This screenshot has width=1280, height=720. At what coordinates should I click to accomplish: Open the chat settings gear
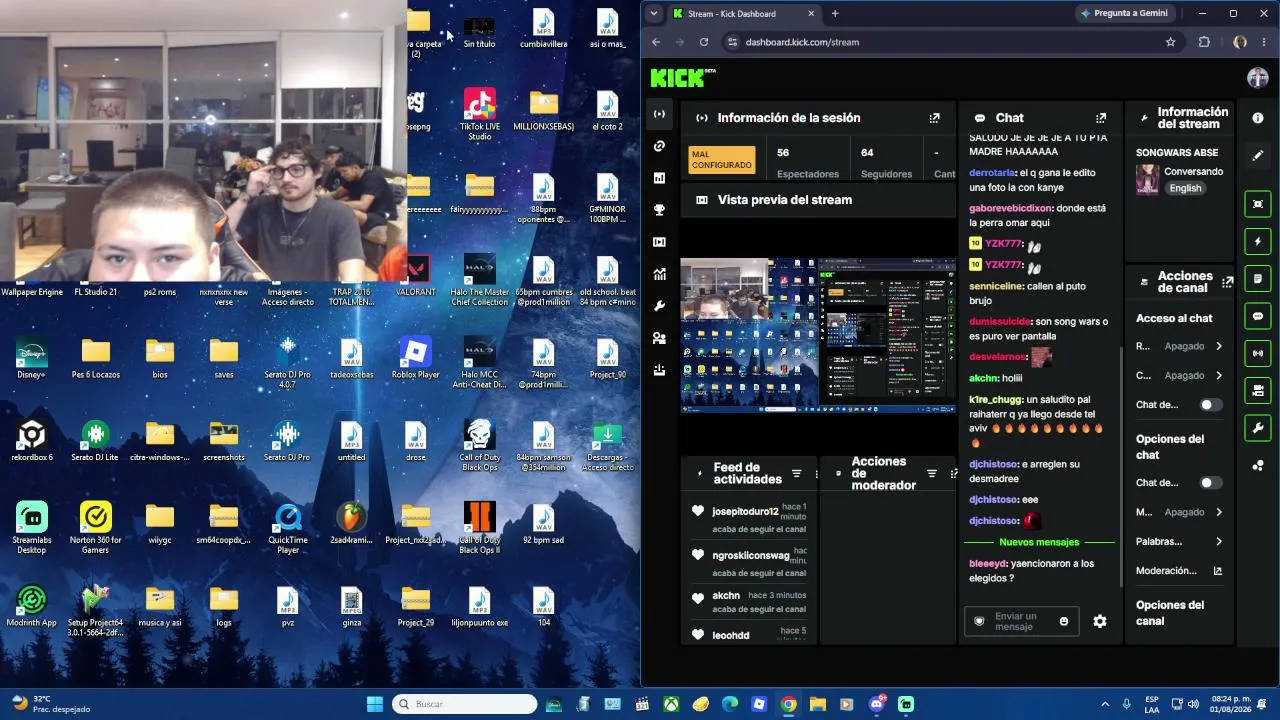1100,621
